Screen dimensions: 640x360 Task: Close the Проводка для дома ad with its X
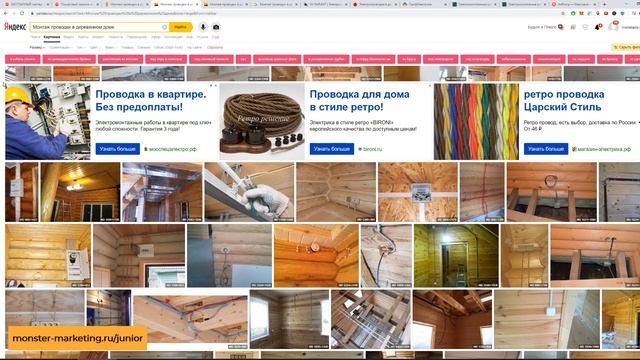point(430,86)
